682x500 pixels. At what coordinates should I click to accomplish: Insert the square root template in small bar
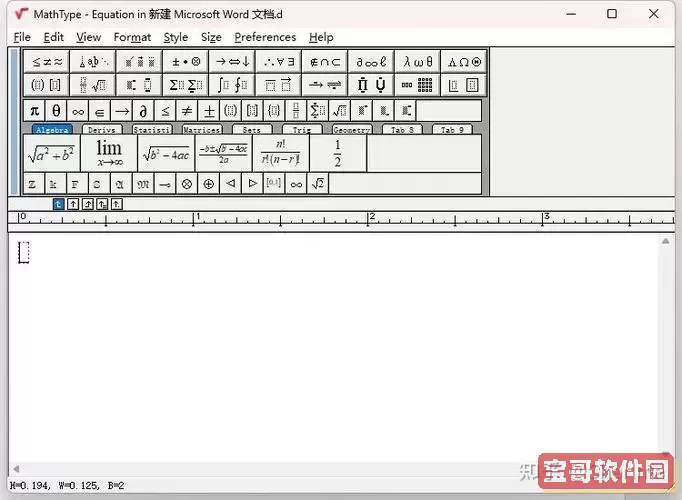pyautogui.click(x=340, y=111)
